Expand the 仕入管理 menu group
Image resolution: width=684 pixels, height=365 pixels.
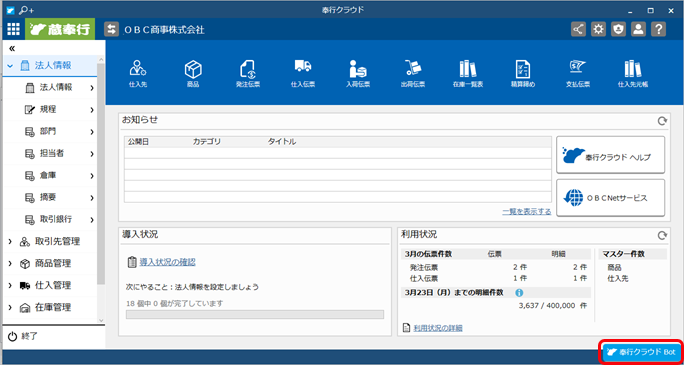(10, 285)
